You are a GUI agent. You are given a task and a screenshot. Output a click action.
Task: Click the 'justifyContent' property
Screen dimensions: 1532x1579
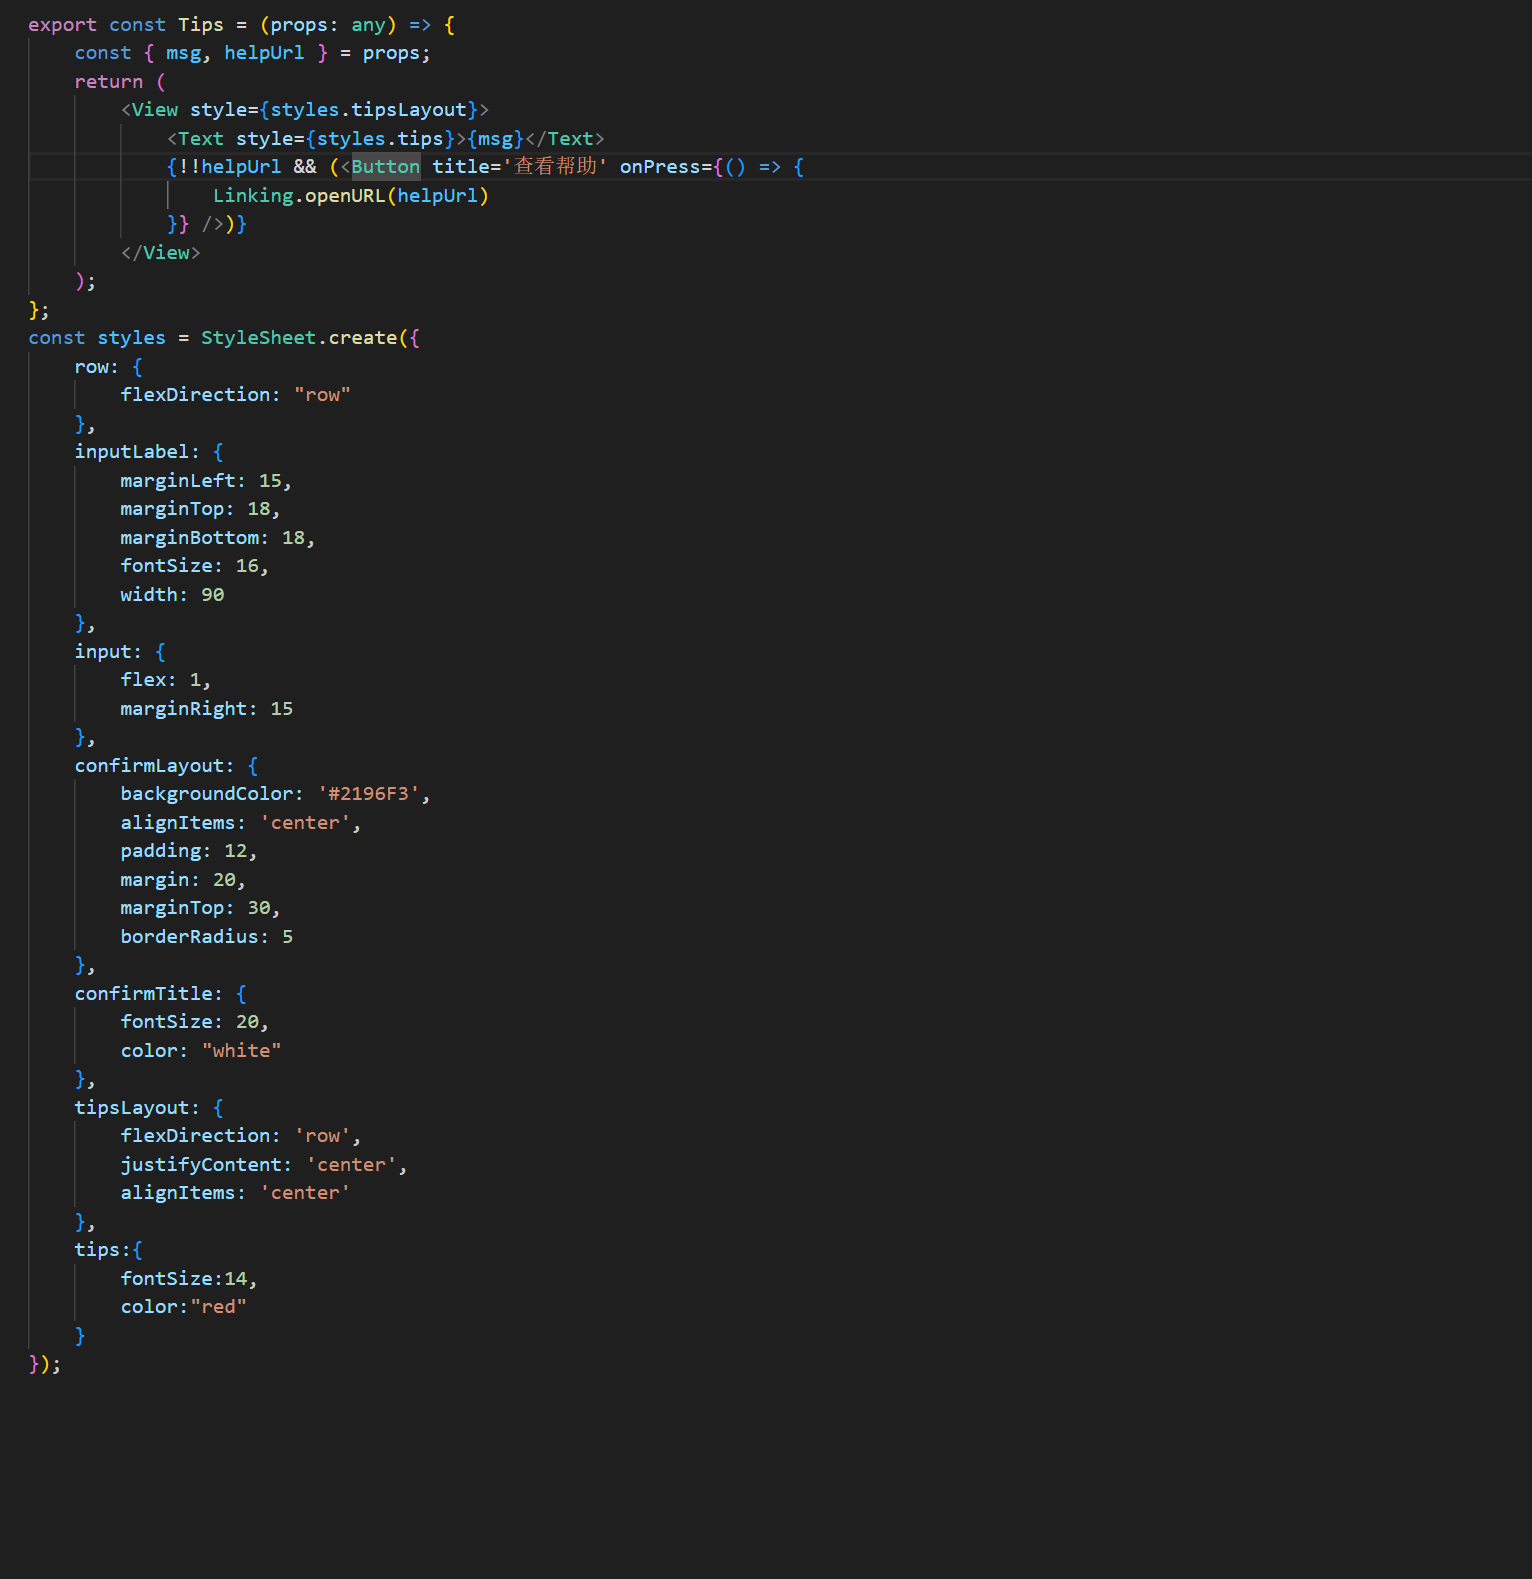(x=201, y=1164)
